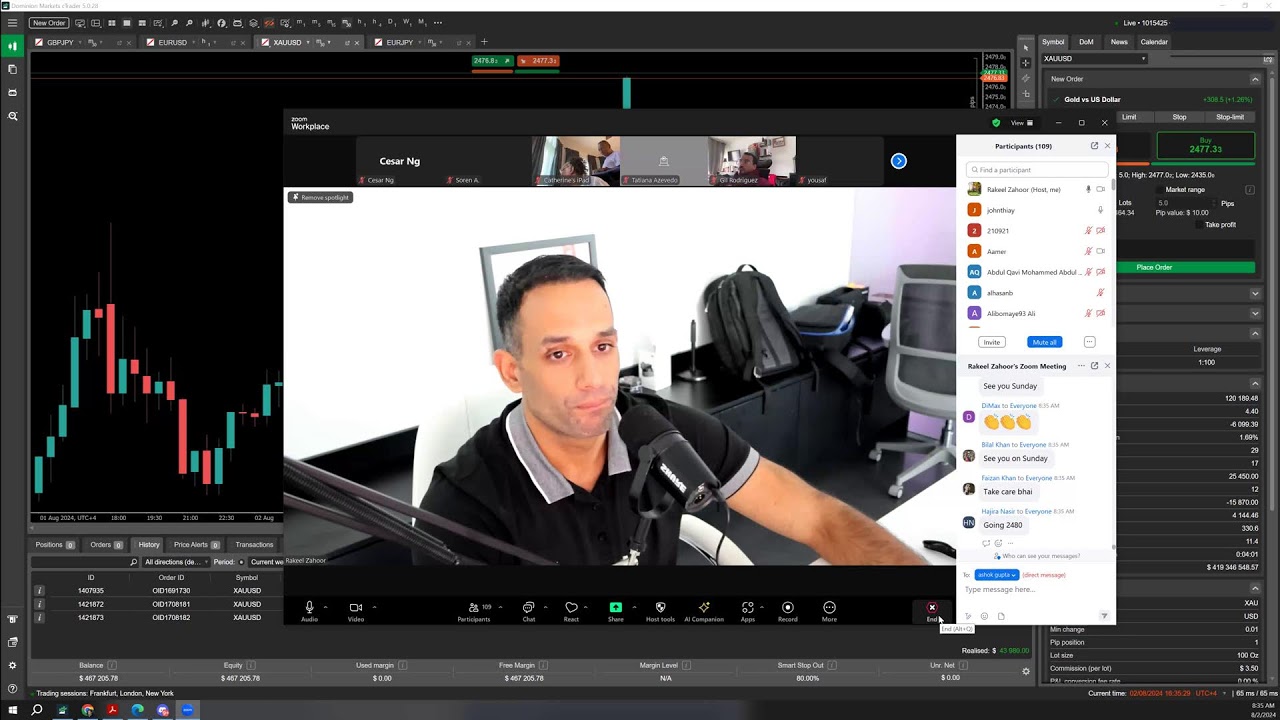Zoom in the chart with the toolbar magnifier
The image size is (1280, 720).
pyautogui.click(x=174, y=22)
